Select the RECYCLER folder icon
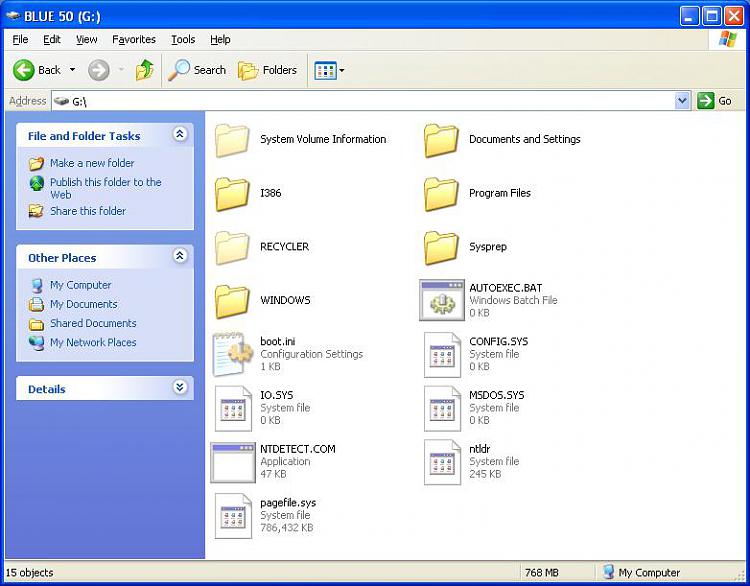750x586 pixels. [x=232, y=247]
